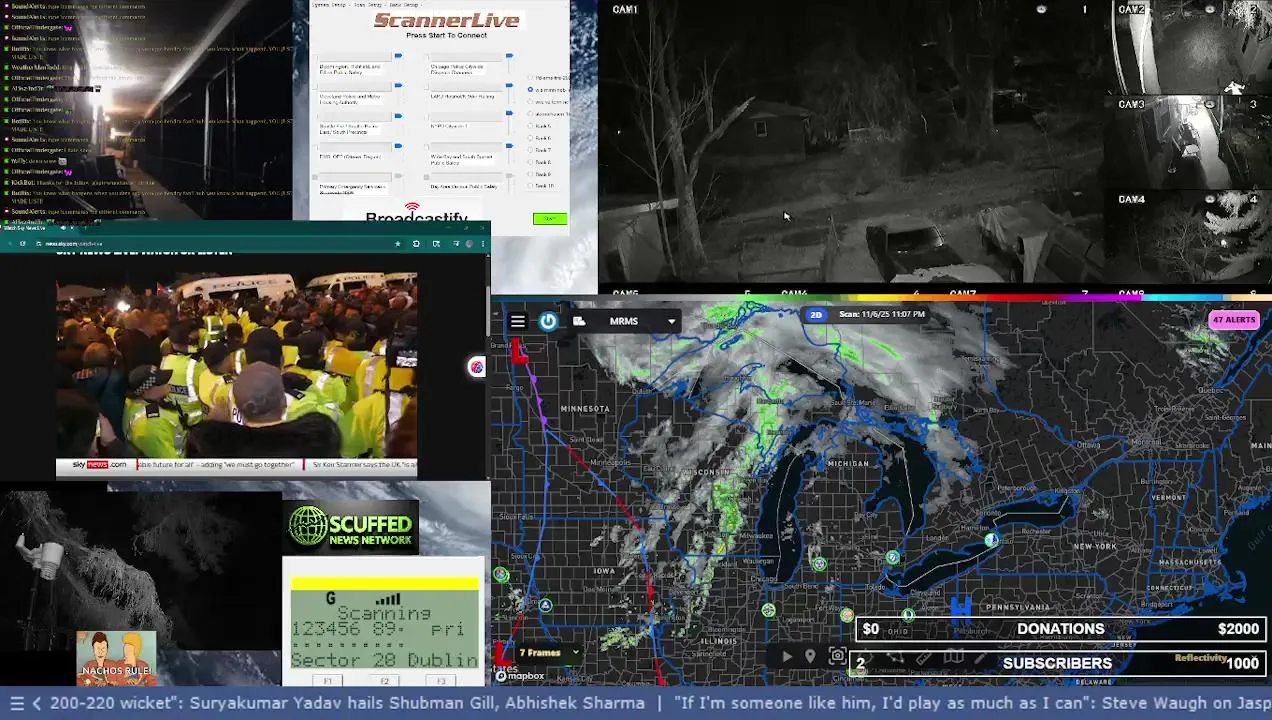Image resolution: width=1272 pixels, height=720 pixels.
Task: Expand the 7 Frames dropdown
Action: [548, 653]
